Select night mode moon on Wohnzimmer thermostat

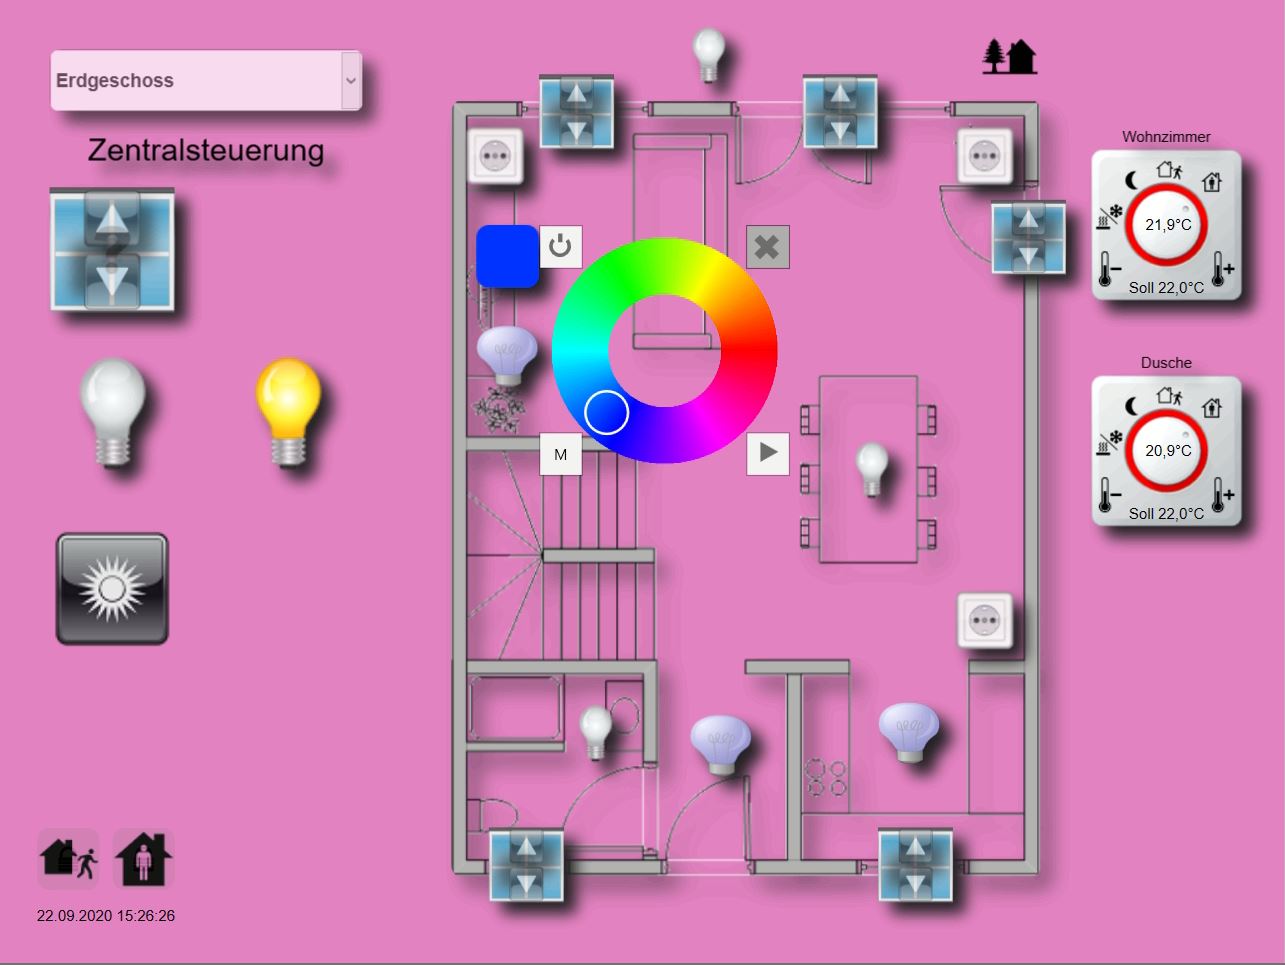coord(1131,180)
